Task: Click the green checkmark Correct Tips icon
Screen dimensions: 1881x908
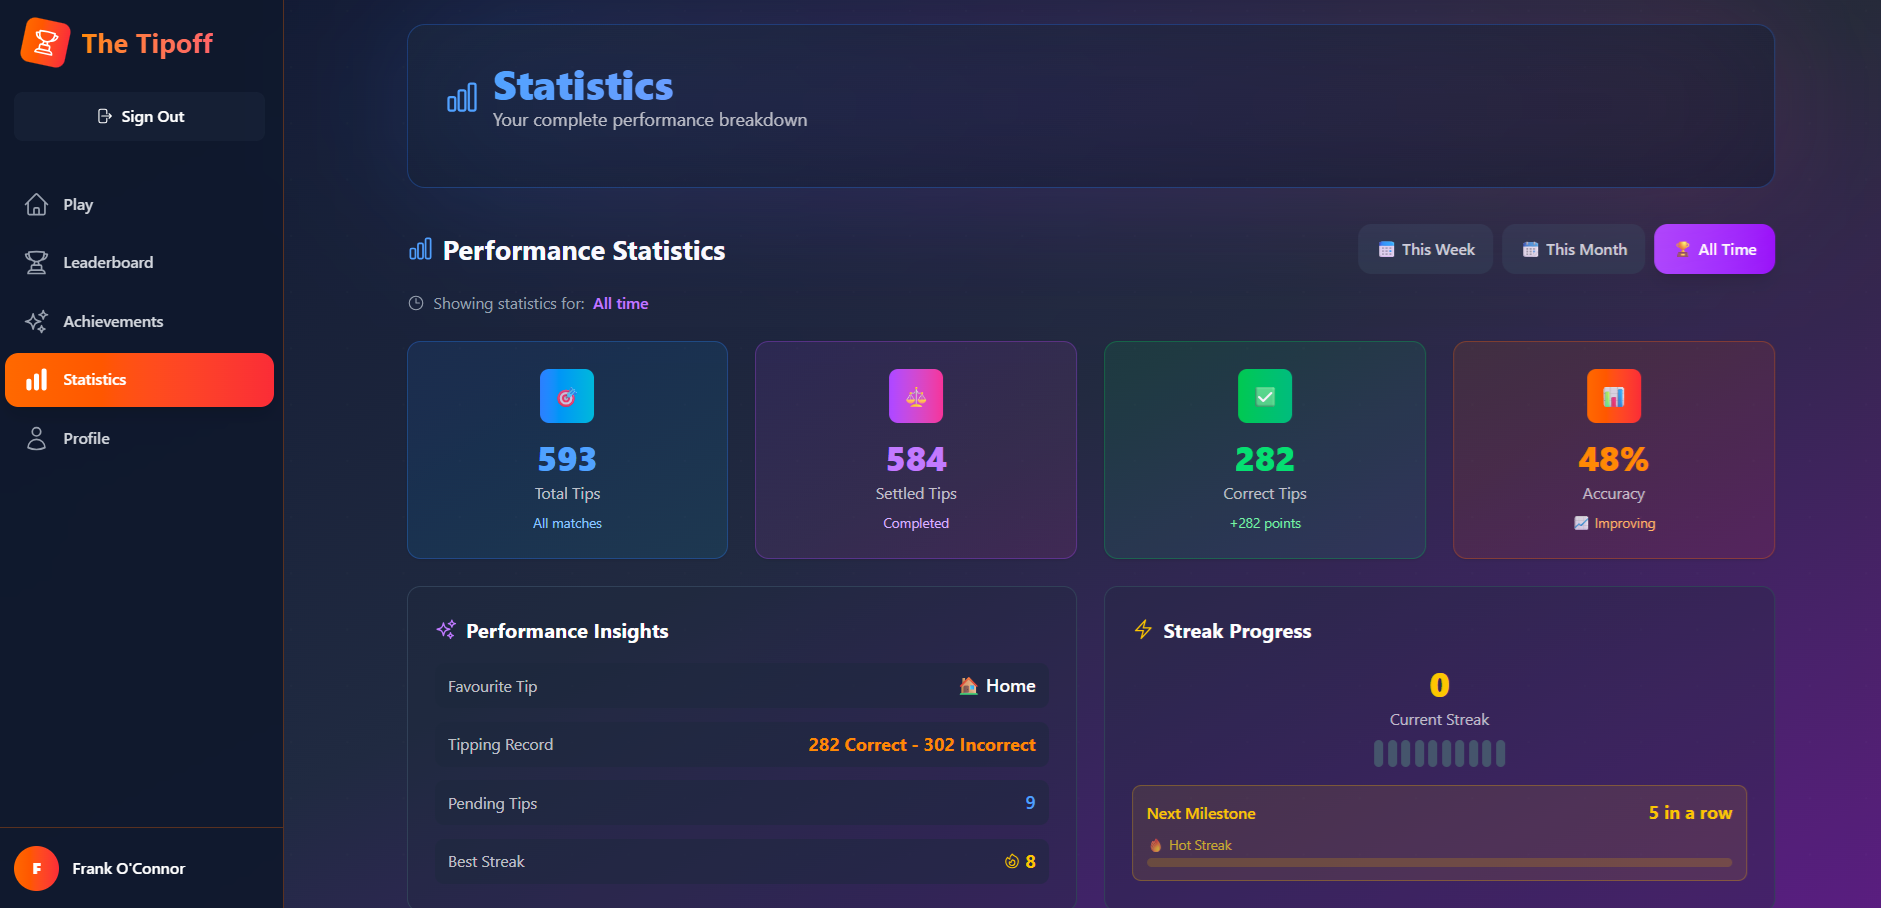Action: pyautogui.click(x=1264, y=396)
